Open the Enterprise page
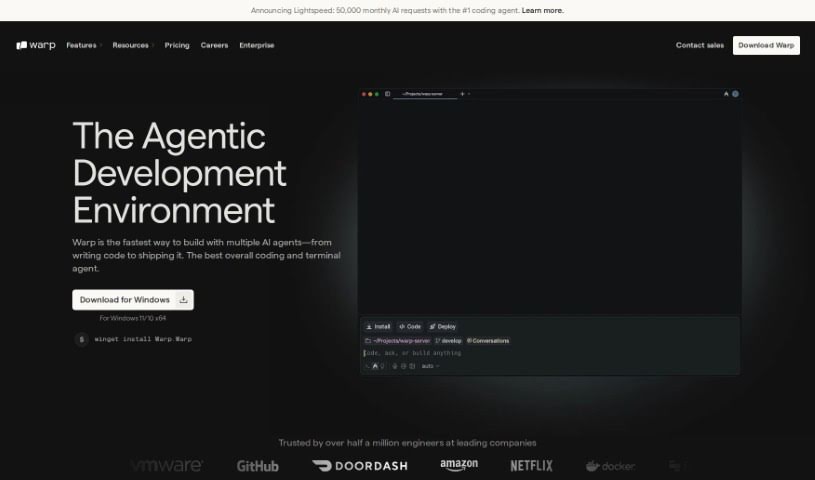Viewport: 815px width, 480px height. tap(257, 45)
